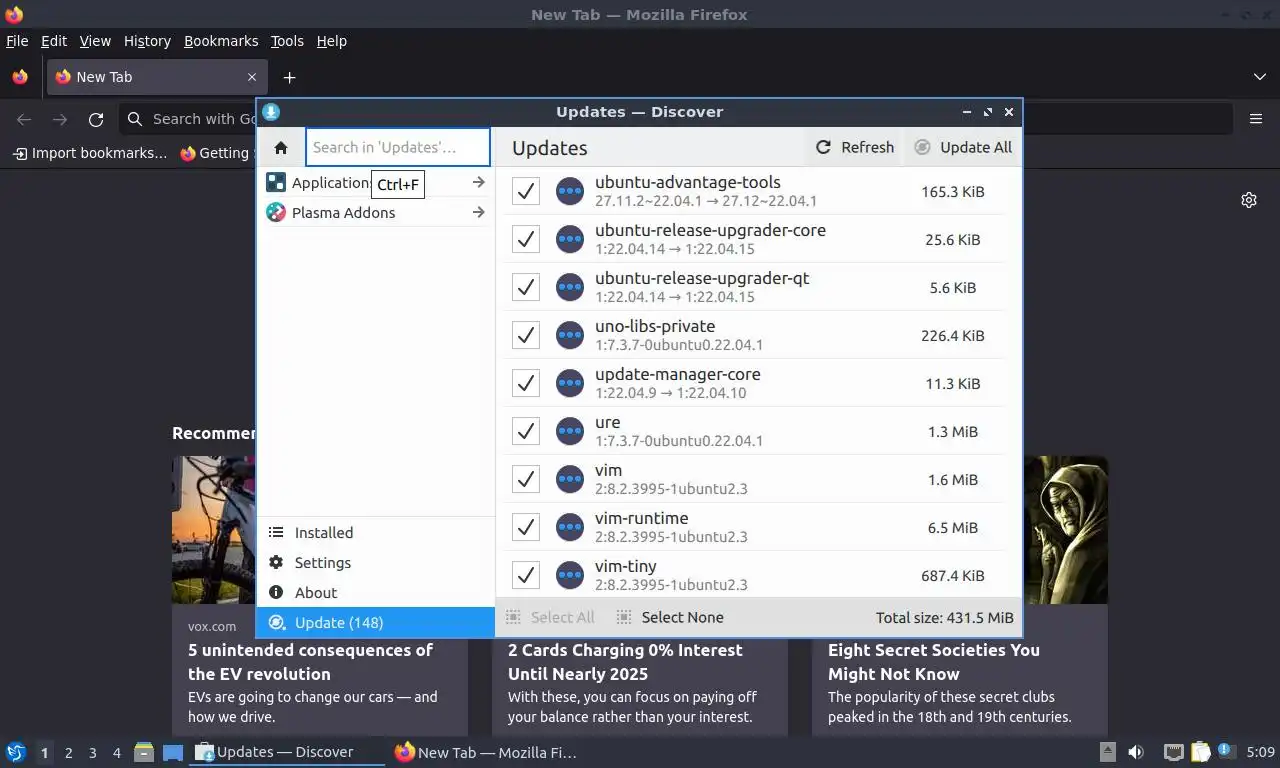Click the Plasma Addons category icon

tap(275, 212)
